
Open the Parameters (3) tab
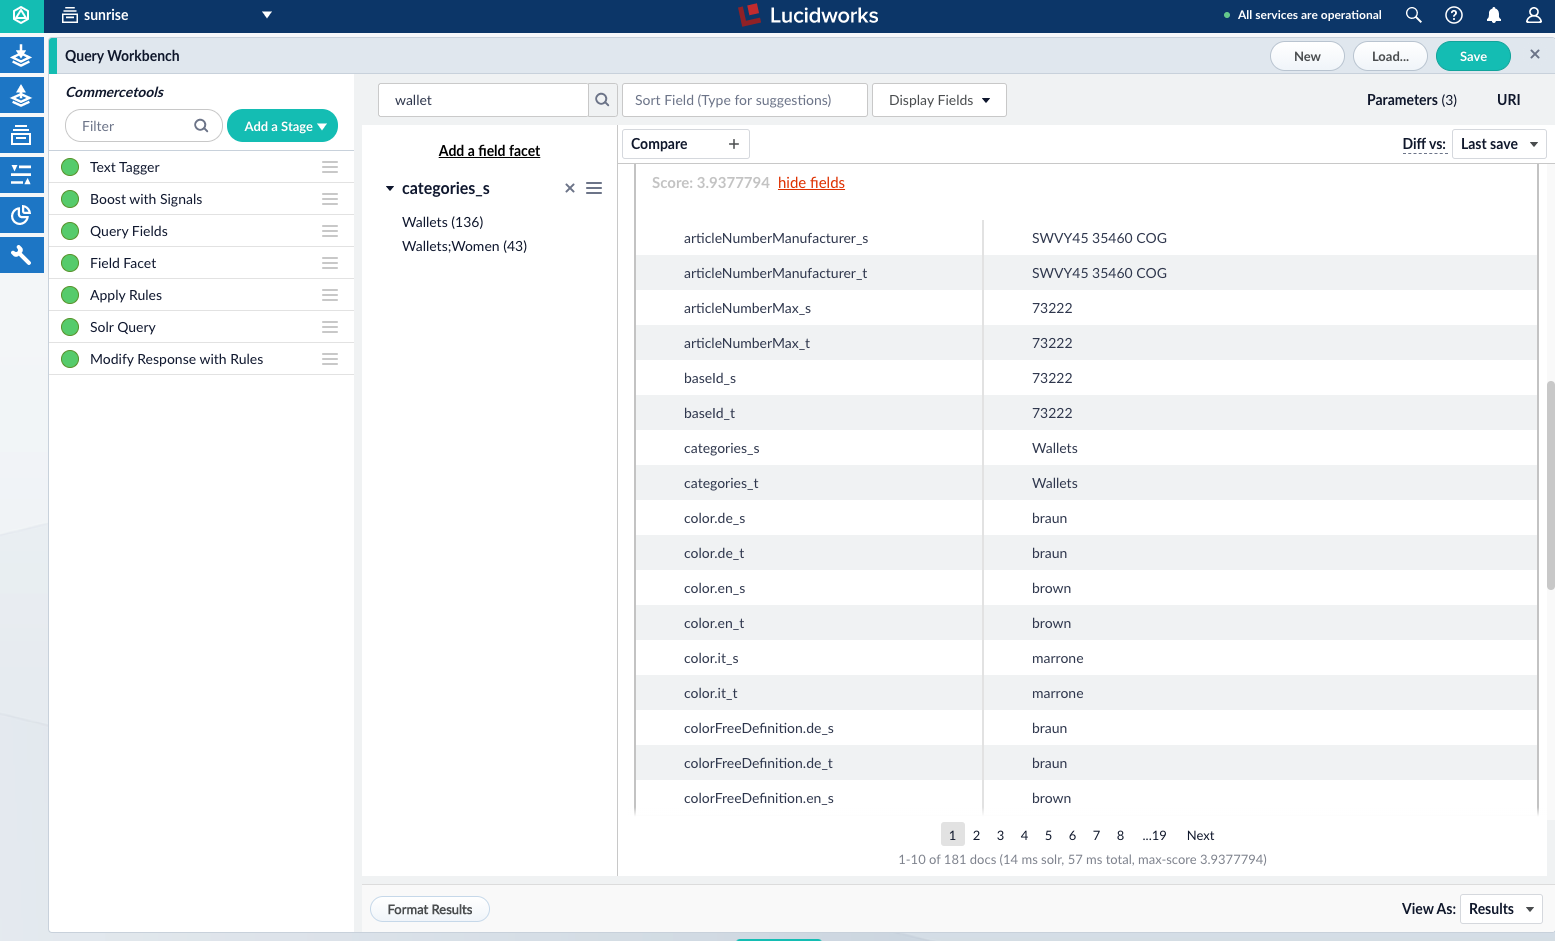point(1411,100)
